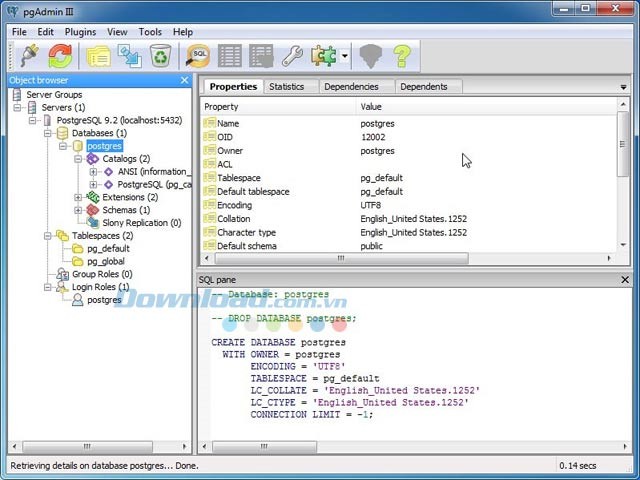The image size is (640, 480).
Task: Switch to the Dependencies tab
Action: 351,87
